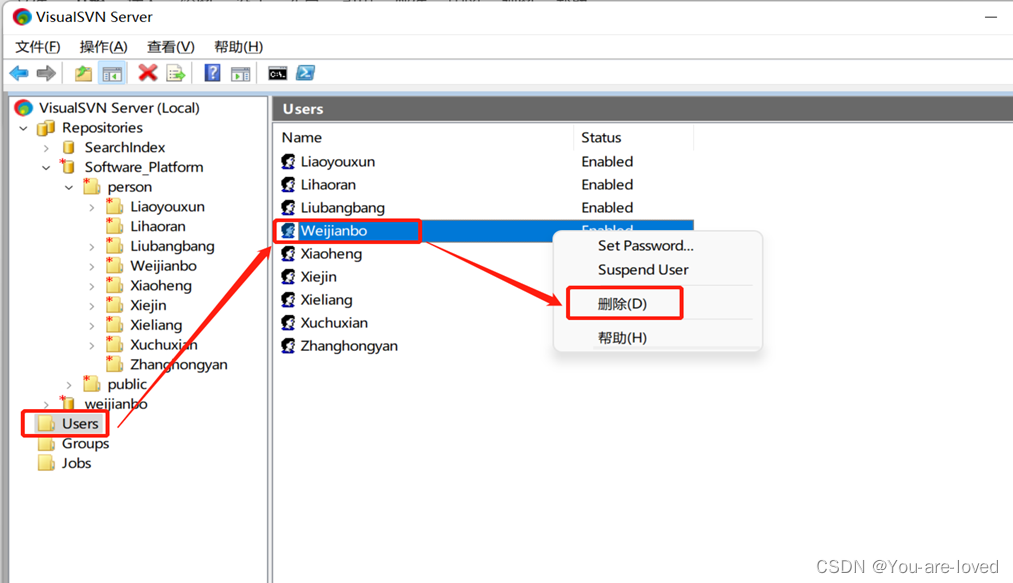Screen dimensions: 1013x583
Task: Minimize the VisualSVN Server window
Action: click(990, 17)
